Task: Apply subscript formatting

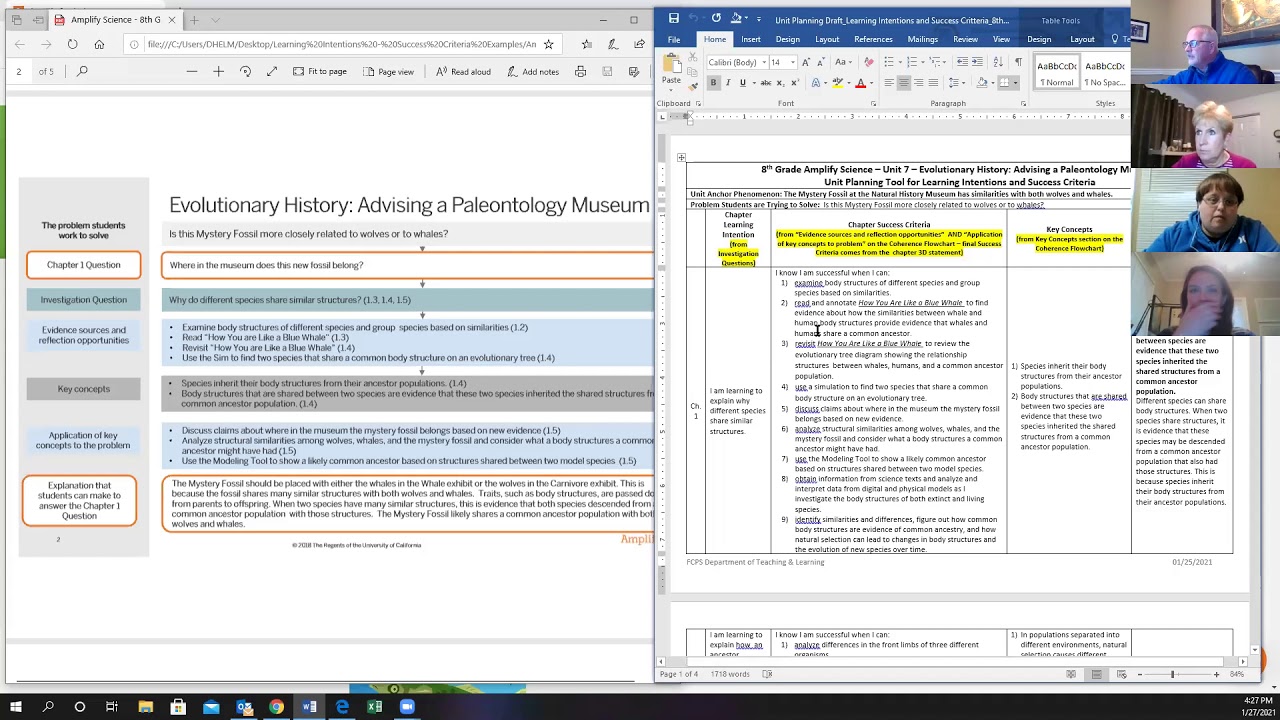Action: 781,83
